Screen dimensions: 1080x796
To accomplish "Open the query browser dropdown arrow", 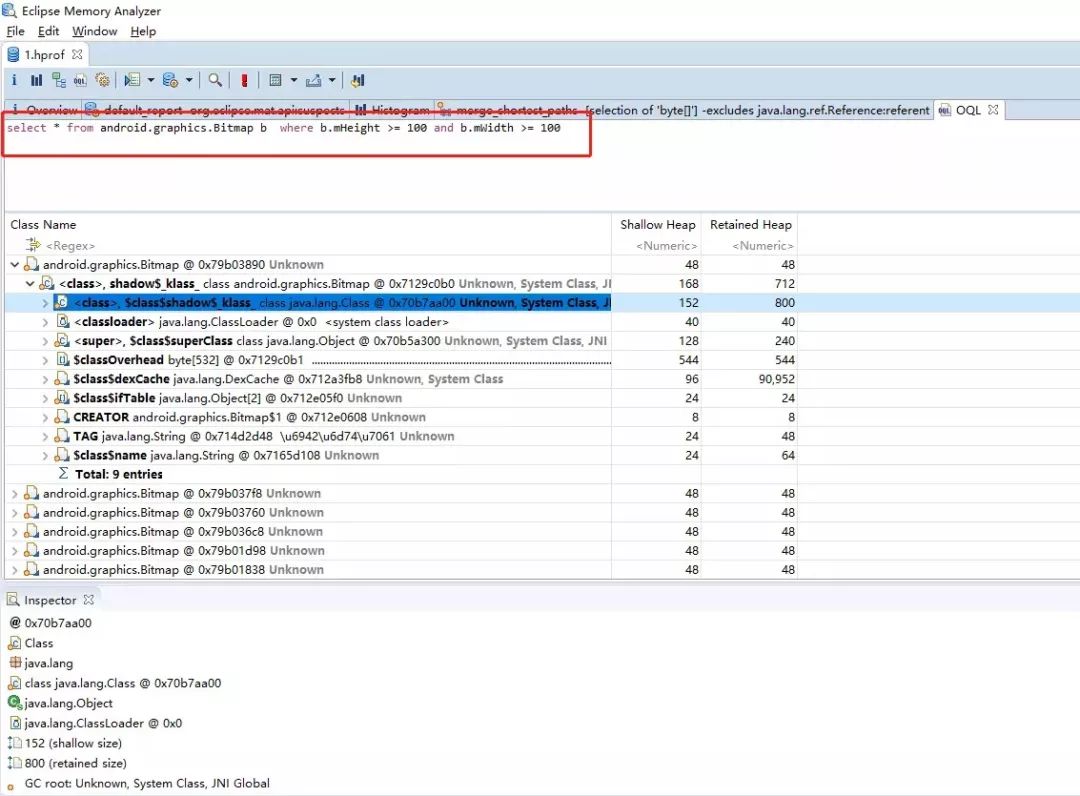I will 189,80.
